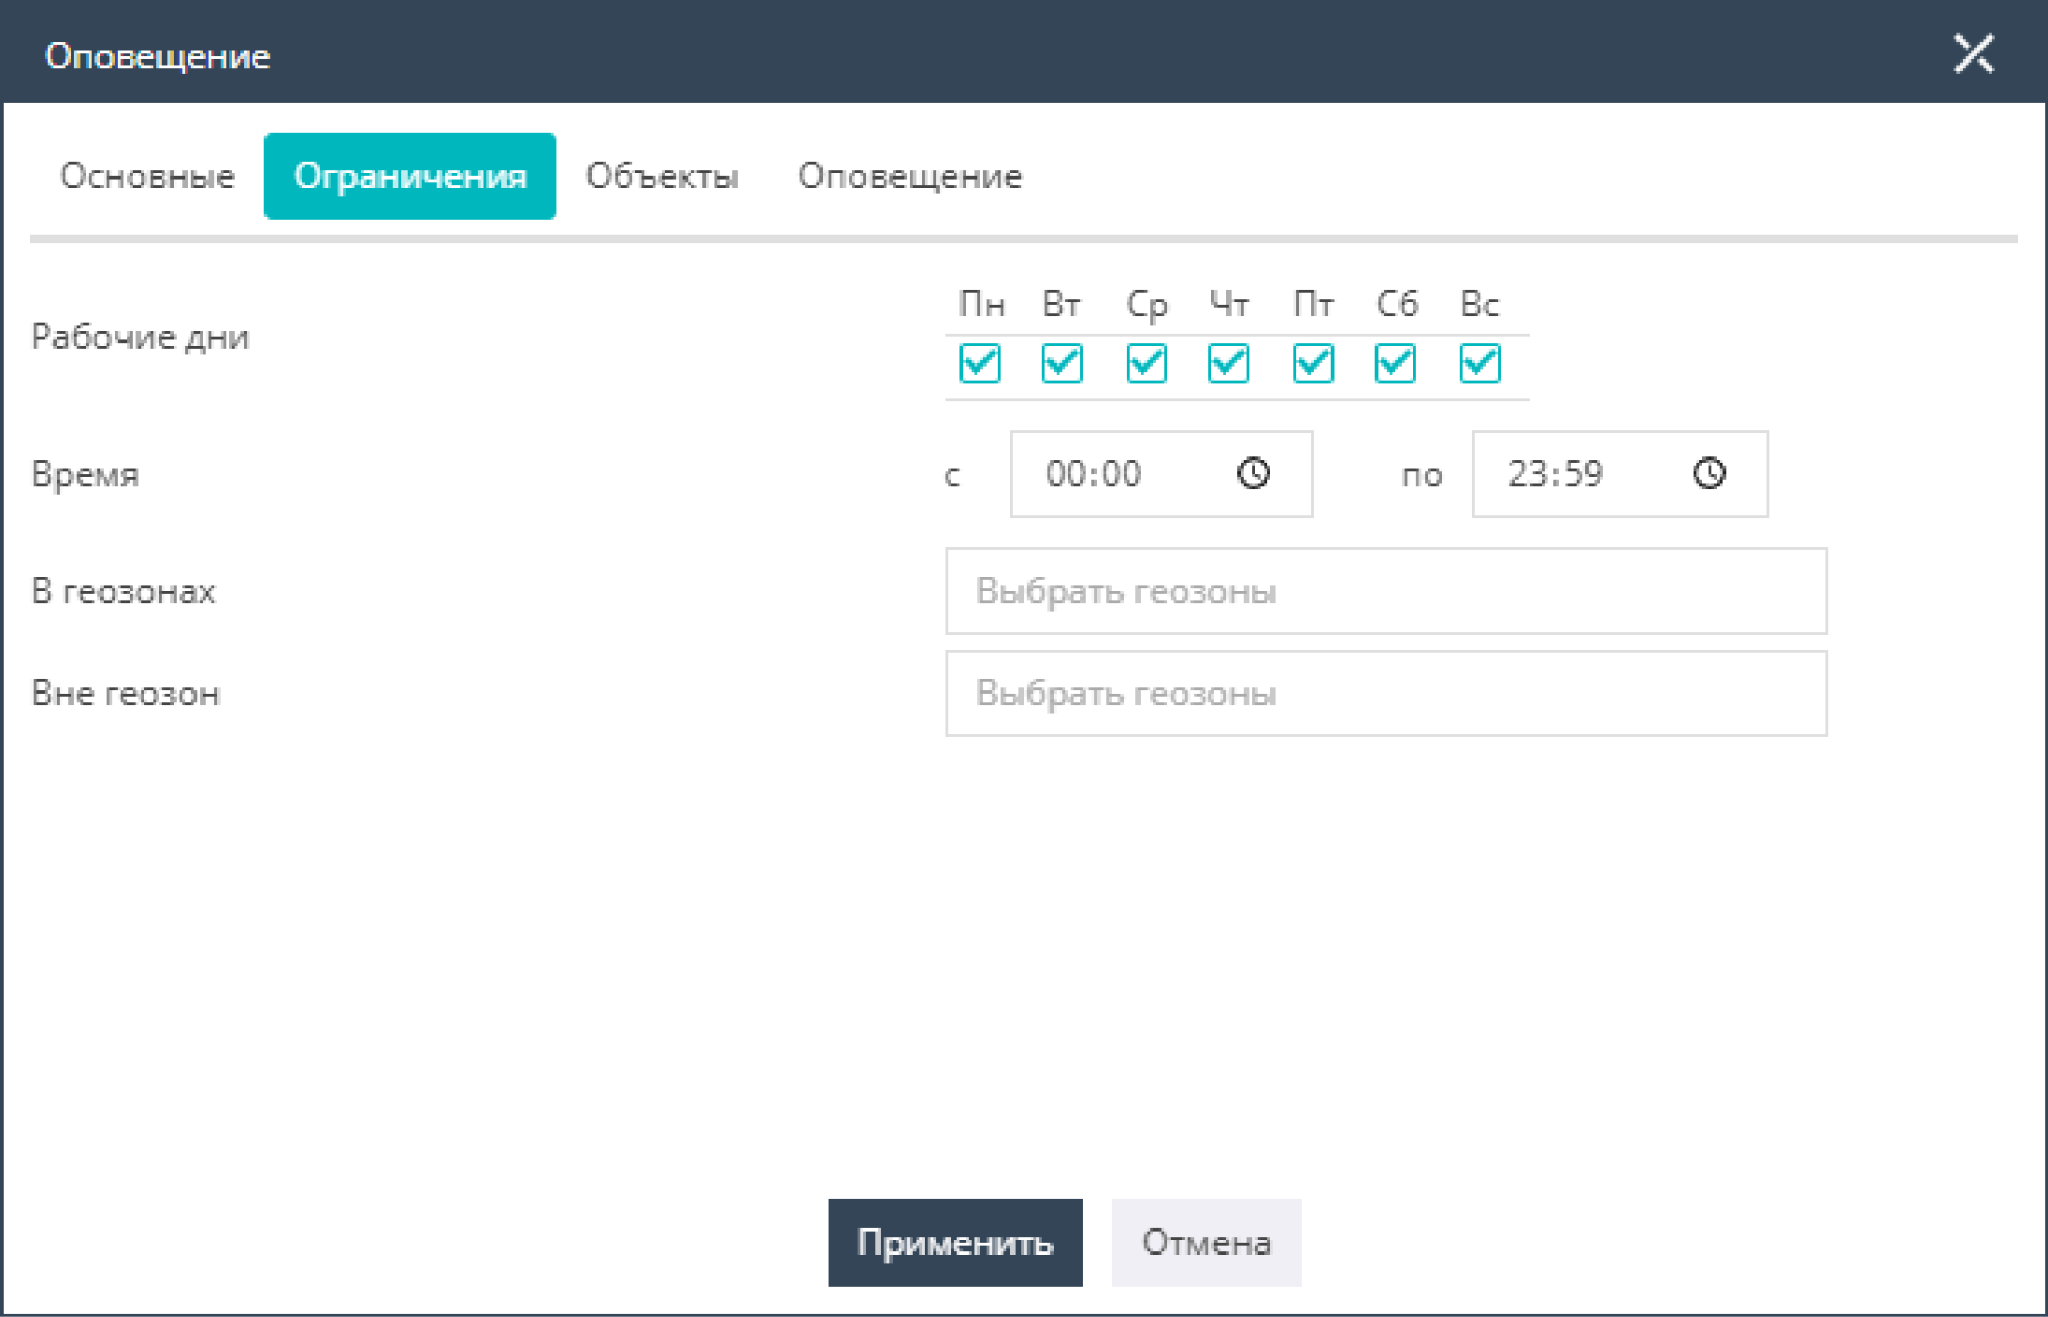The image size is (2048, 1317).
Task: Select the Ограничения tab
Action: (410, 176)
